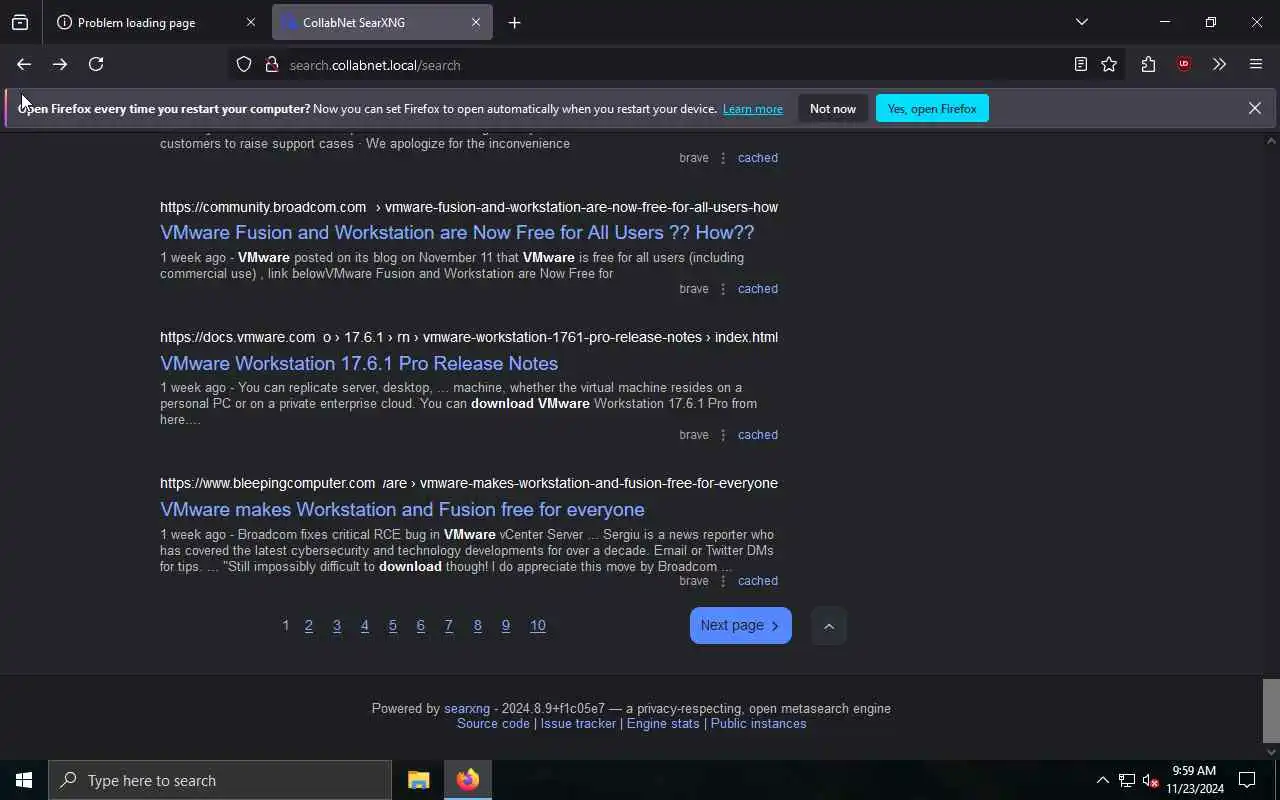Open Engine stats footer link

coord(663,724)
